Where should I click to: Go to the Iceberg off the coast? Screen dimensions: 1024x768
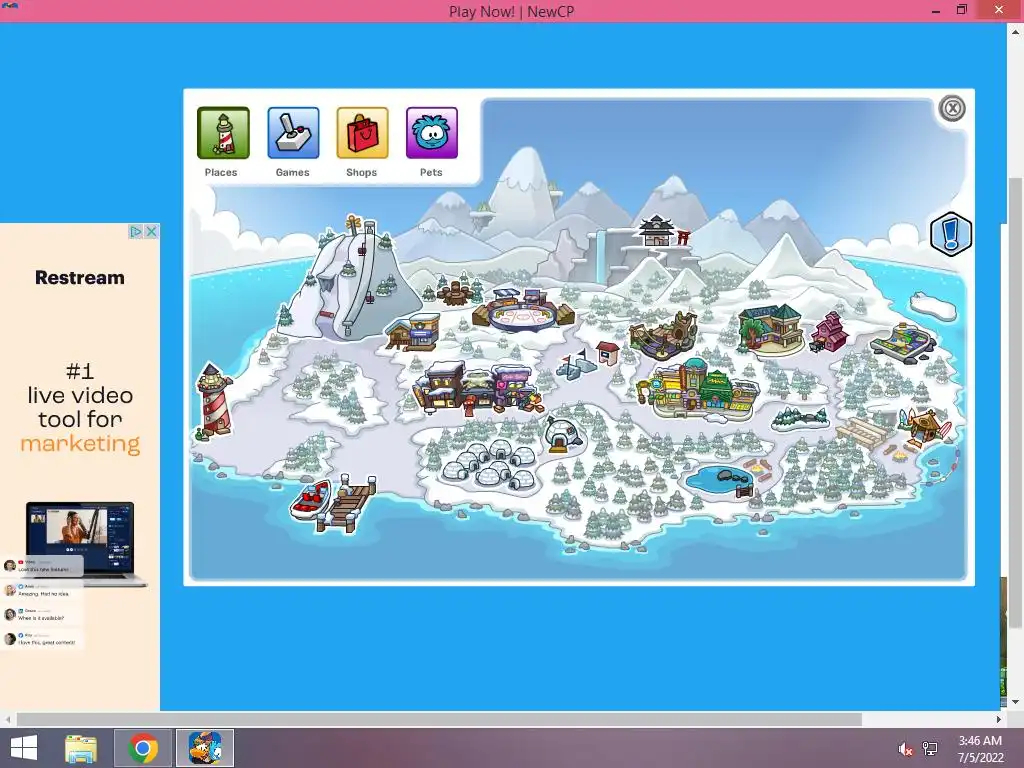(x=933, y=306)
